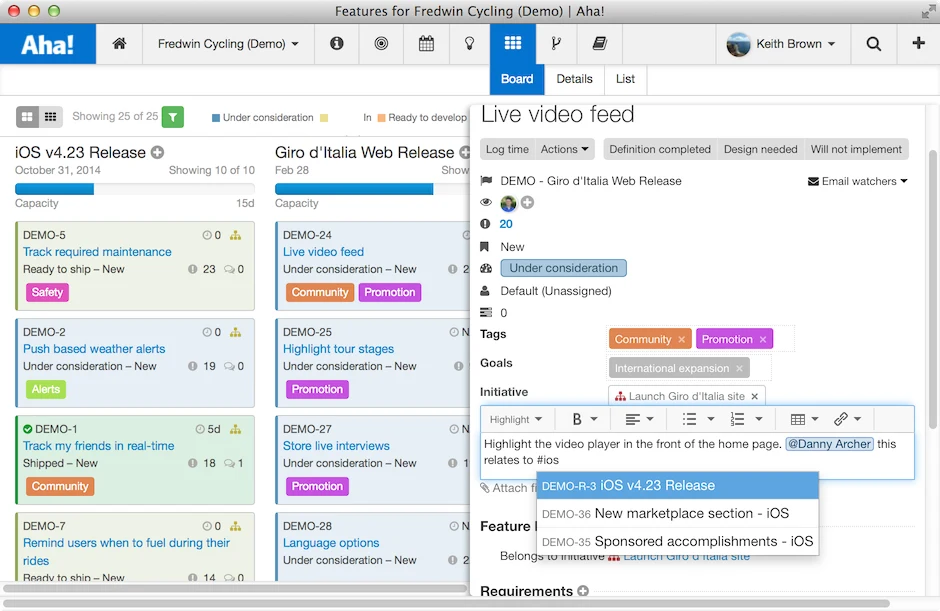
Task: Add a new requirement with plus icon
Action: 583,591
